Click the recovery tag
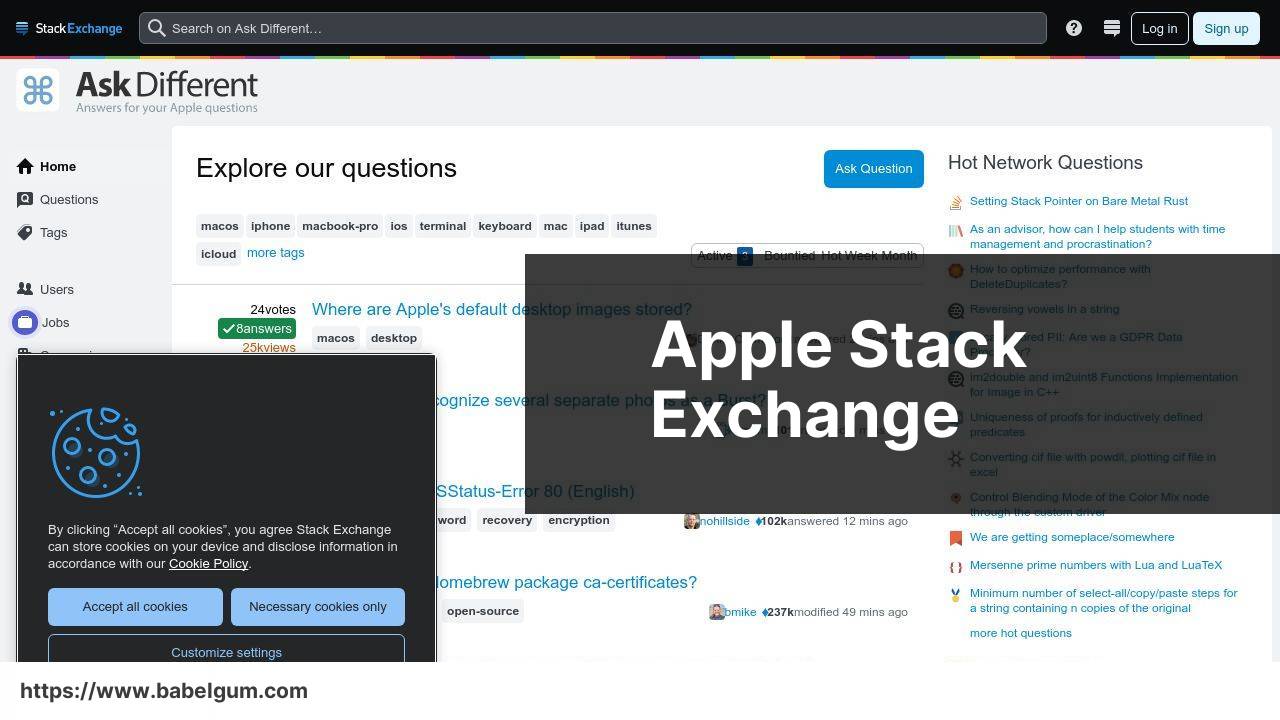Image resolution: width=1280 pixels, height=720 pixels. (507, 520)
